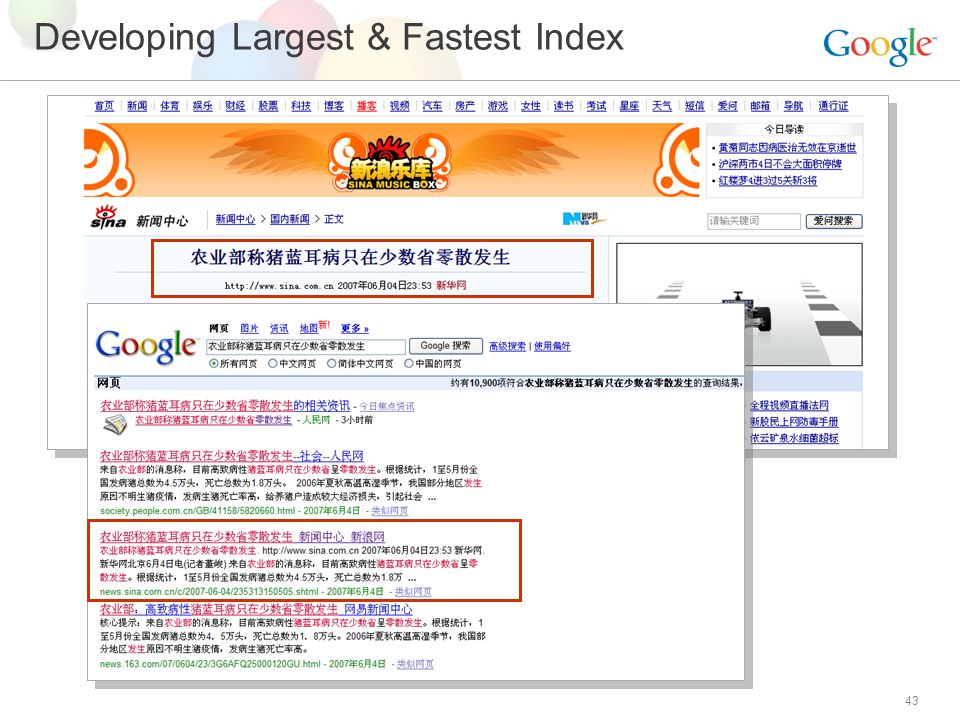
Task: Open 股票 in Sina navigation
Action: coord(268,106)
